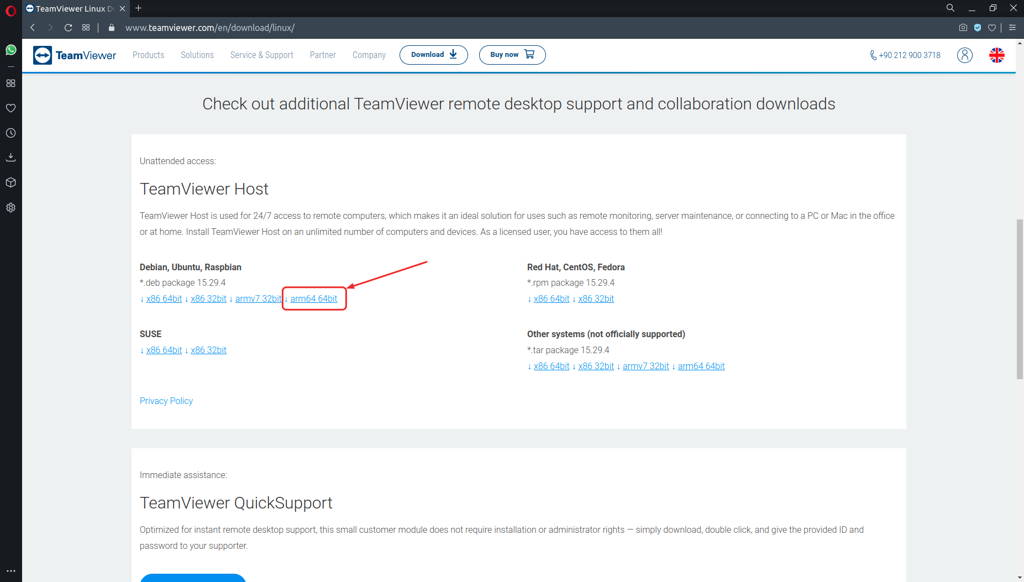Image resolution: width=1024 pixels, height=582 pixels.
Task: Open the downloads panel in sidebar
Action: [10, 157]
